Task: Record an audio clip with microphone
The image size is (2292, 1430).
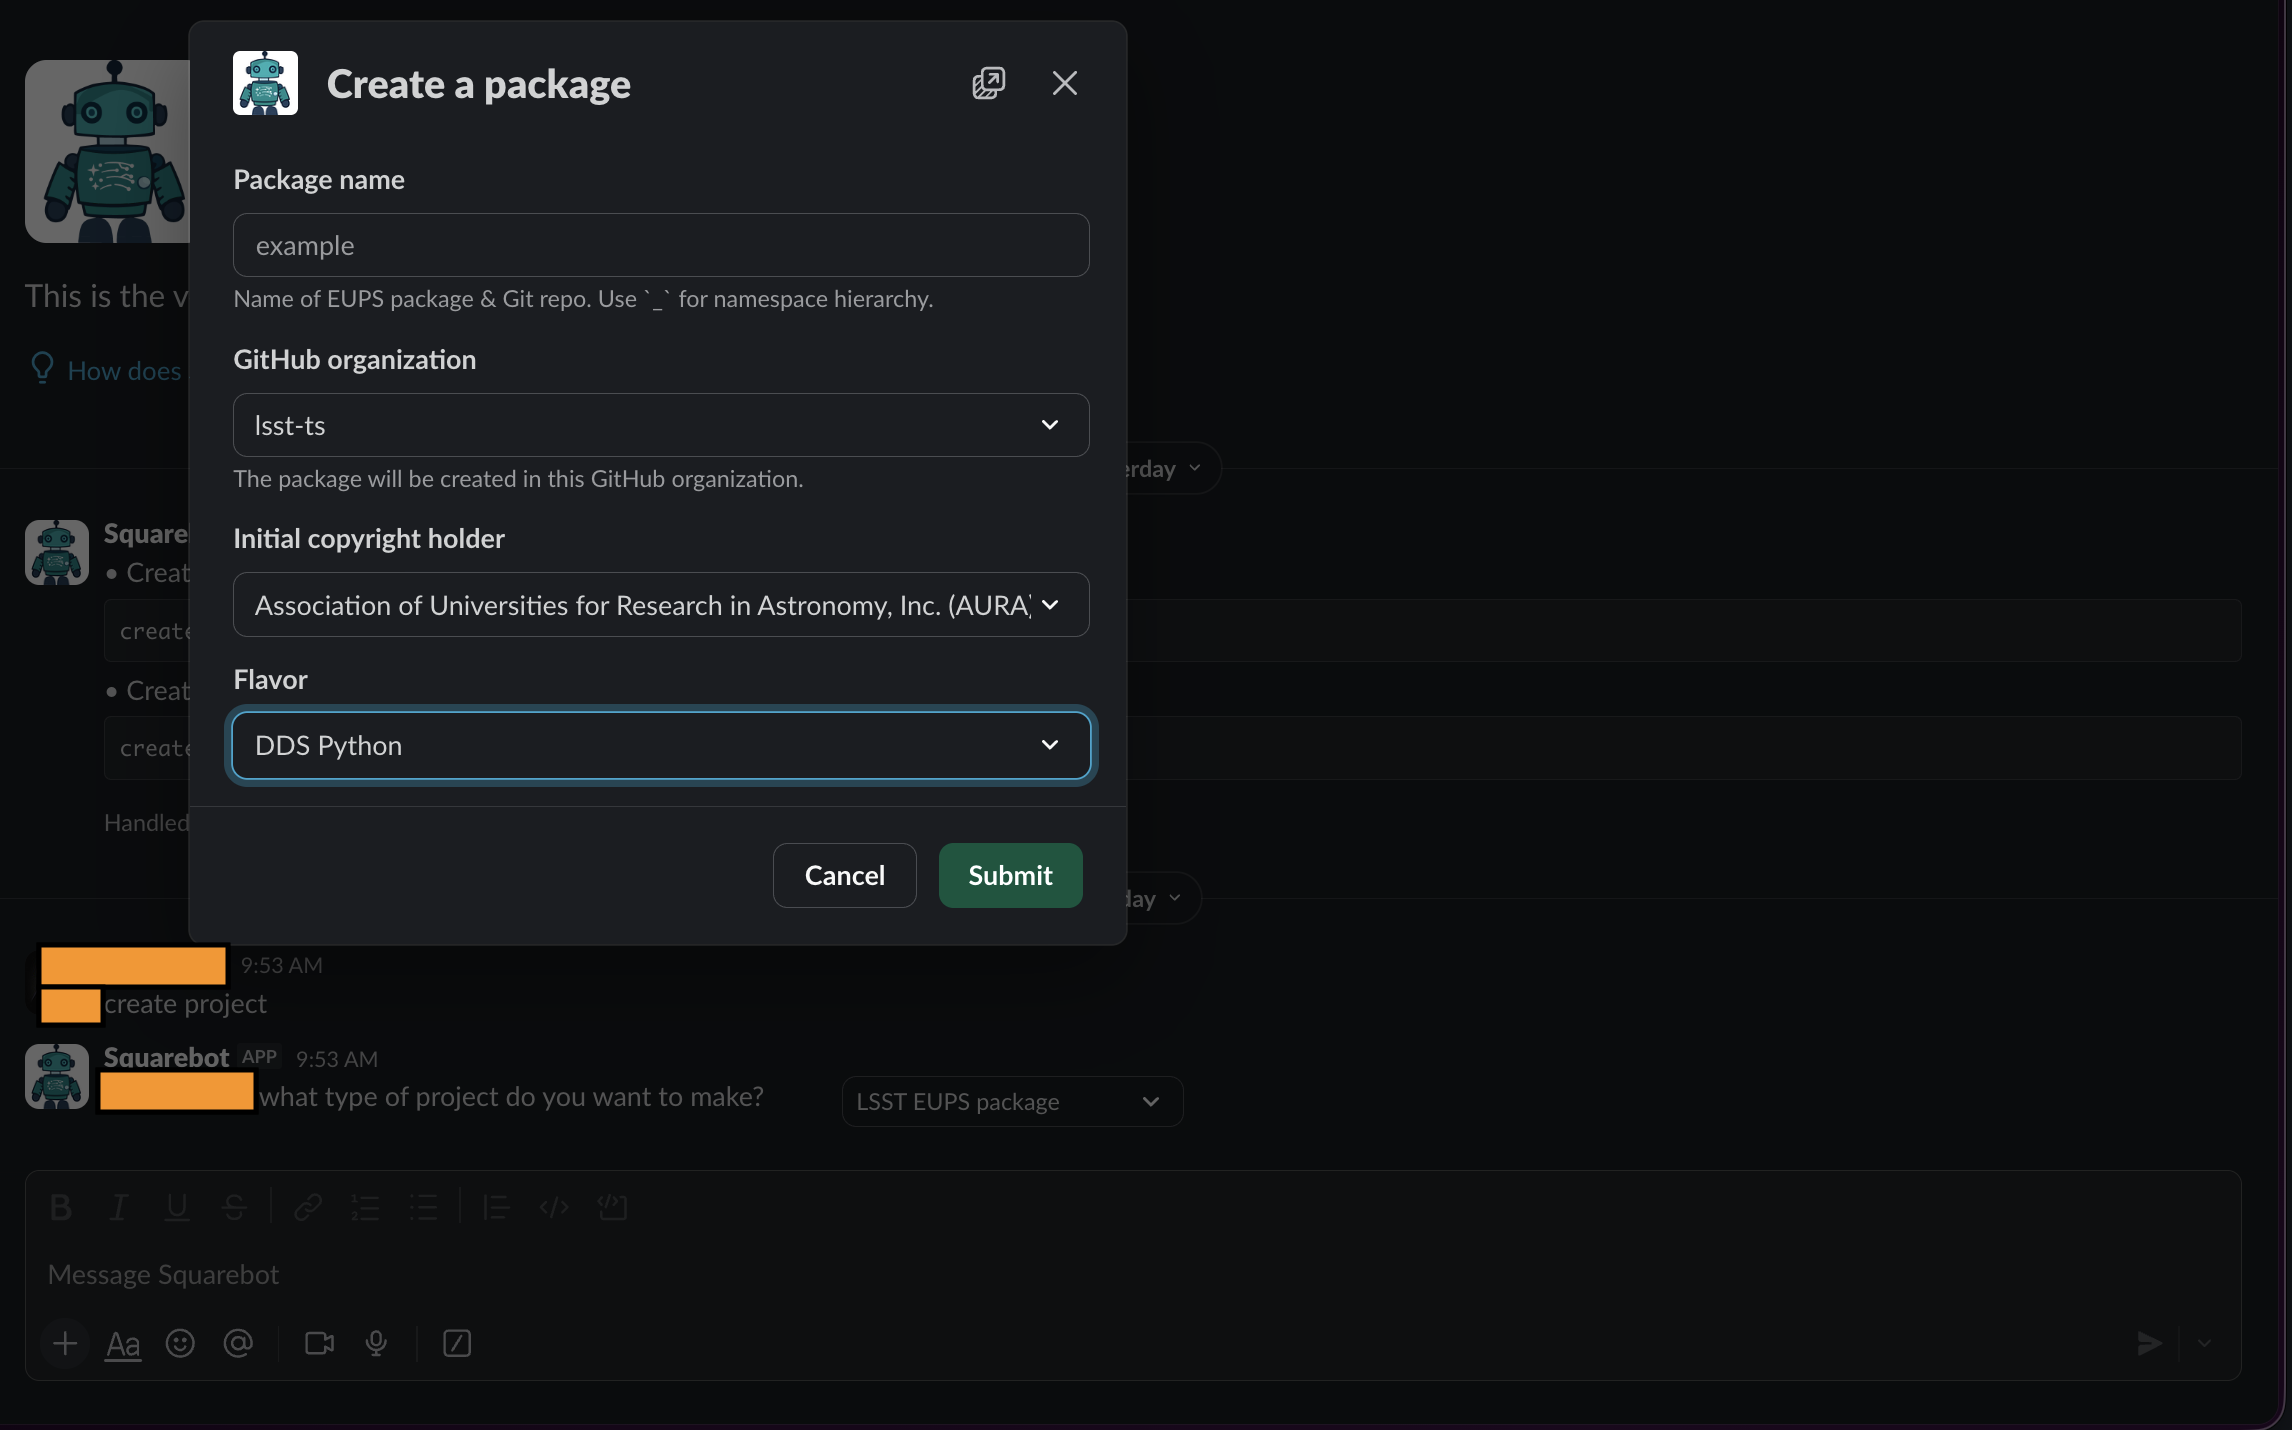Action: [x=376, y=1343]
